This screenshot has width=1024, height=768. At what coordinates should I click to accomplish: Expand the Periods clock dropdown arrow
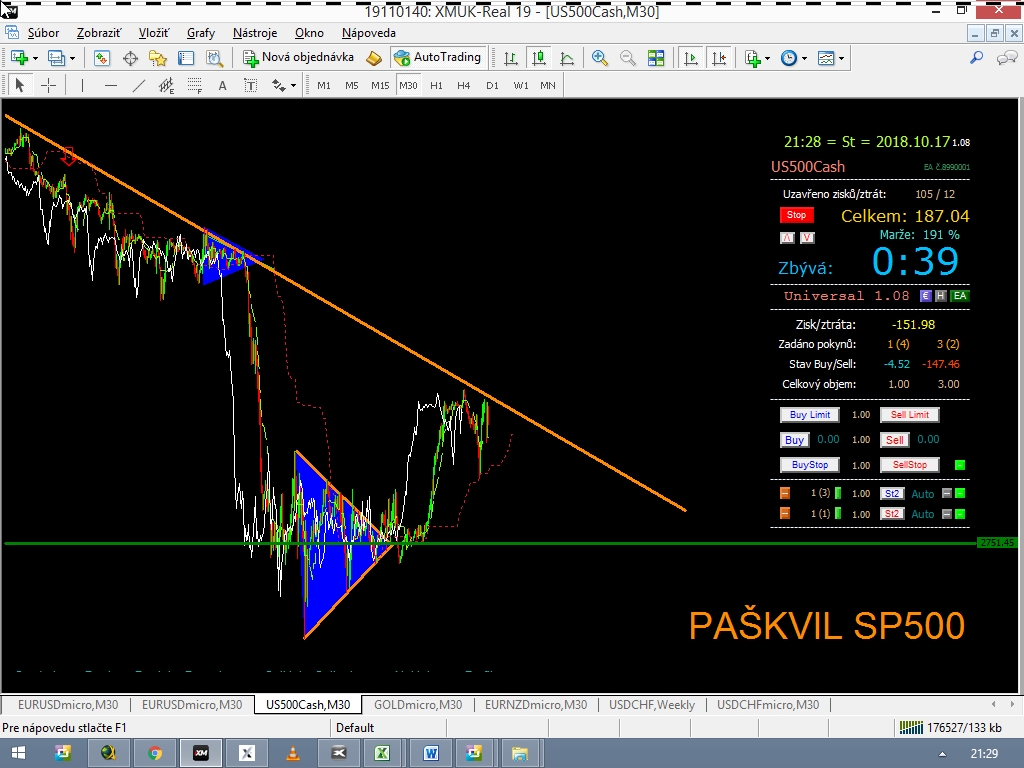(x=804, y=58)
